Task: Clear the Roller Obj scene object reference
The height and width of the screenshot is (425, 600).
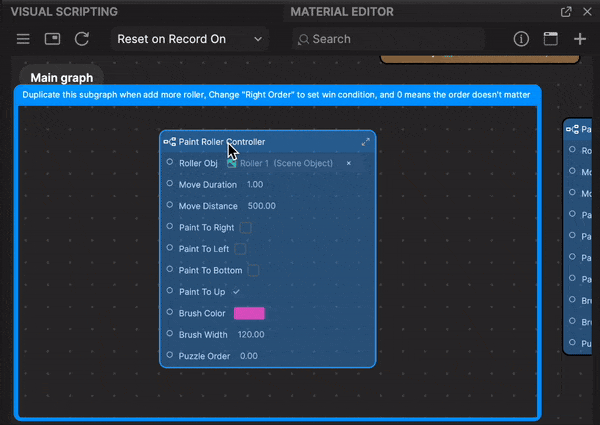Action: [x=349, y=163]
